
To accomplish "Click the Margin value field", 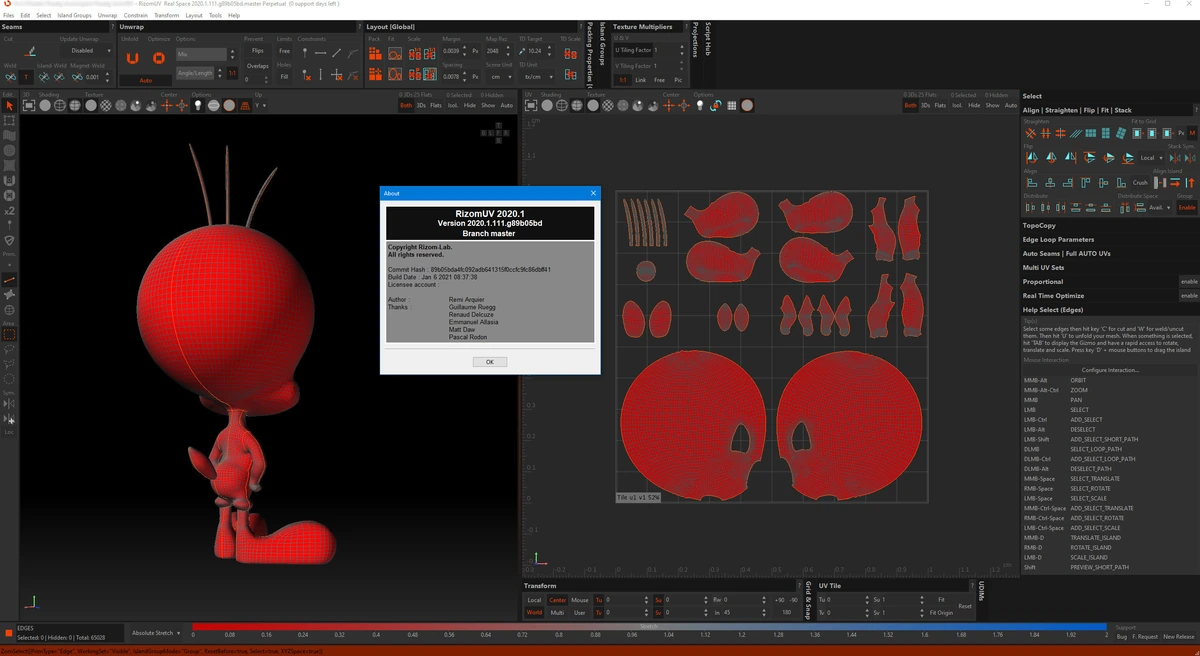I will [452, 51].
